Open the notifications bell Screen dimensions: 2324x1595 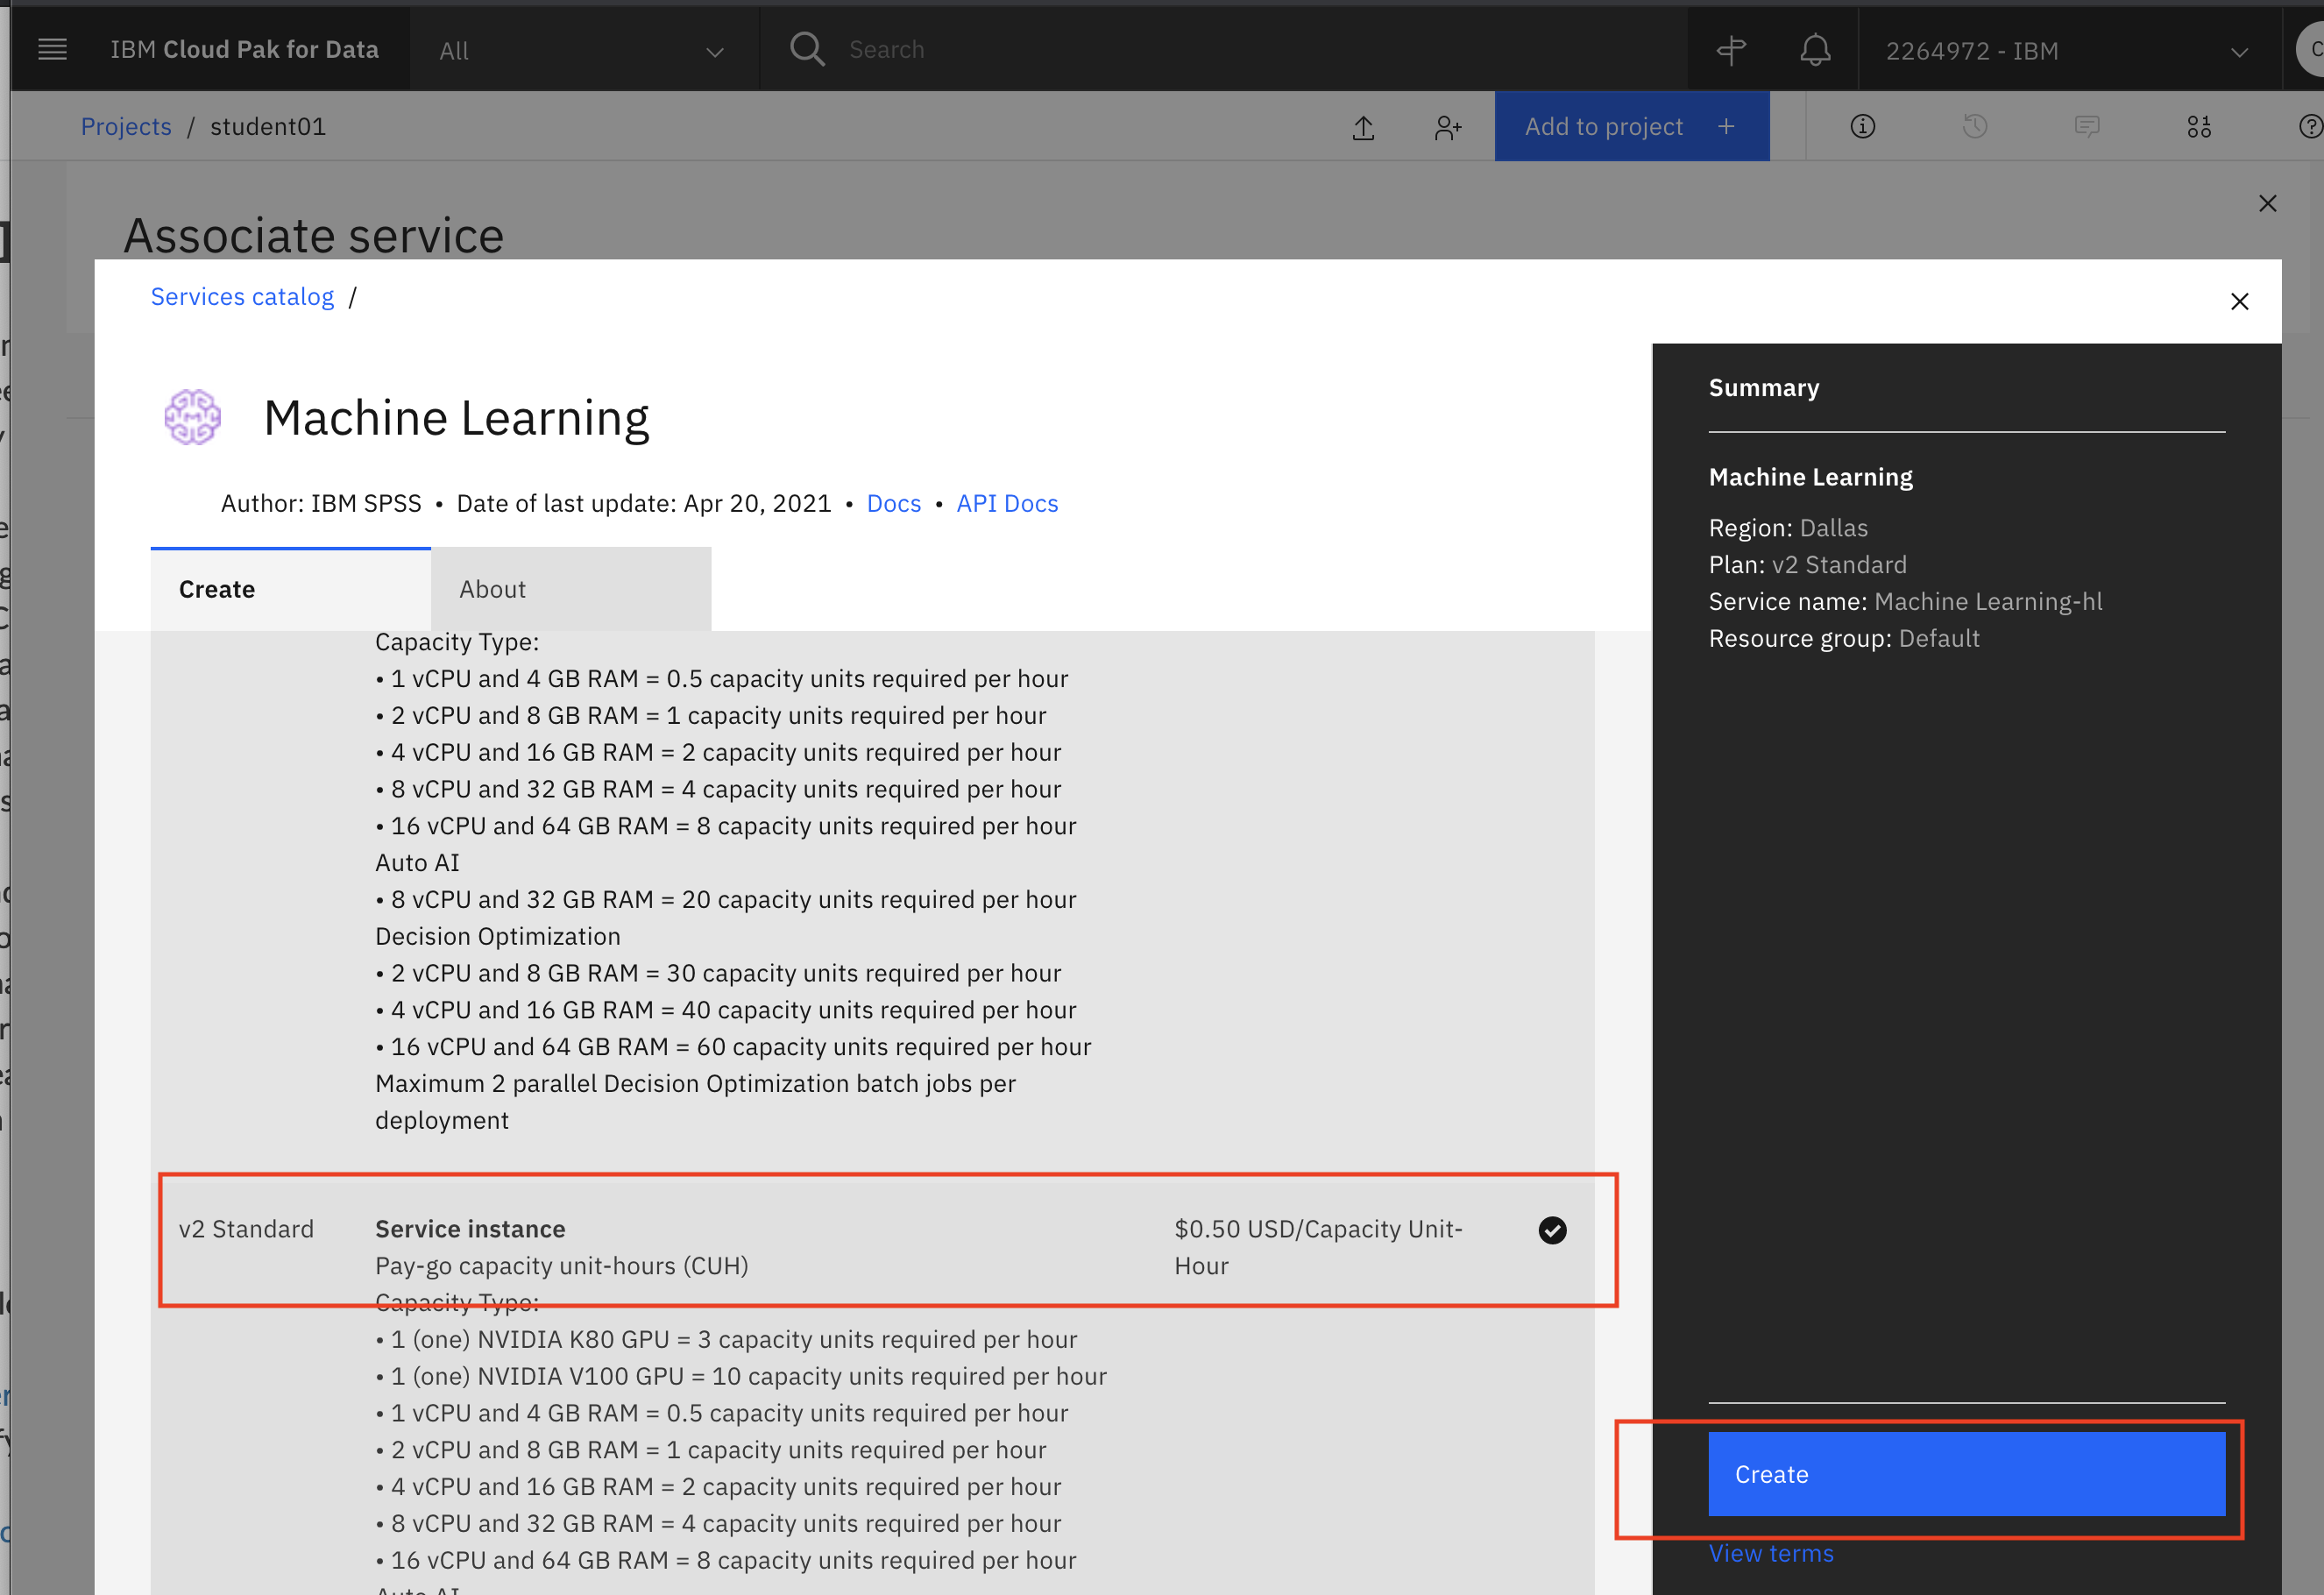click(1815, 50)
